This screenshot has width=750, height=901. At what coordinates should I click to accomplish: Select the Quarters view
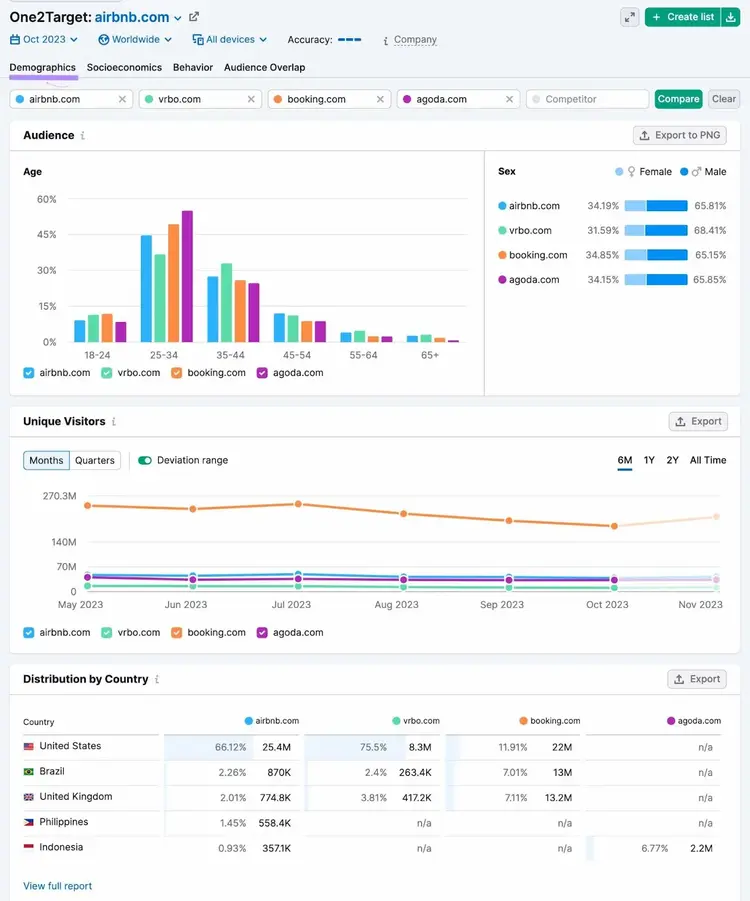pos(95,460)
